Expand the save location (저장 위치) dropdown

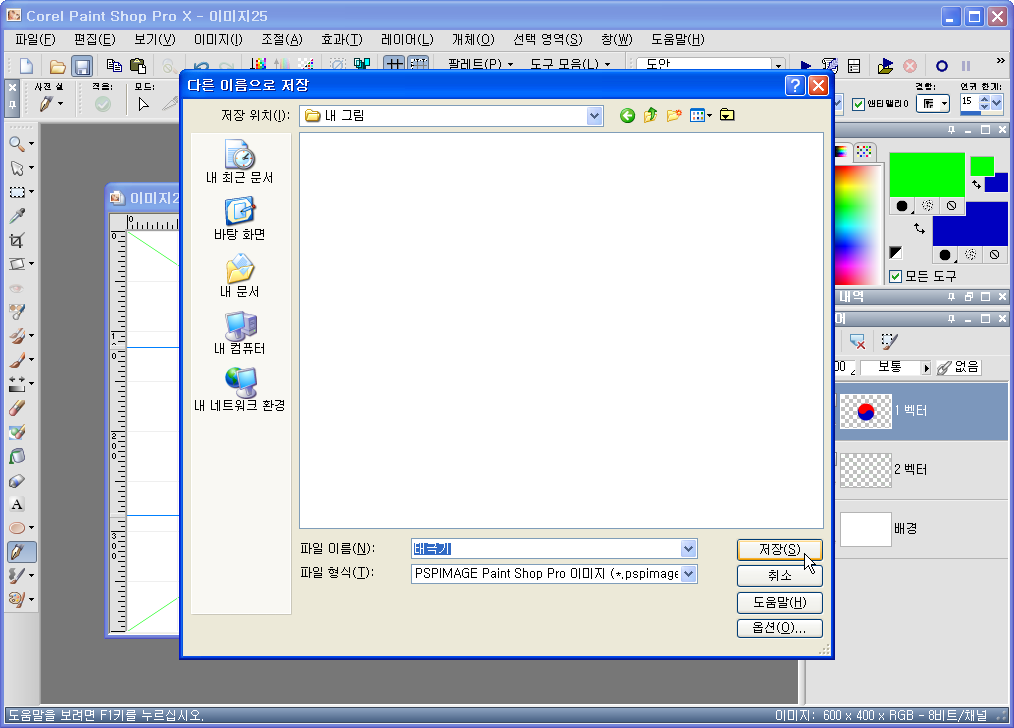point(594,116)
